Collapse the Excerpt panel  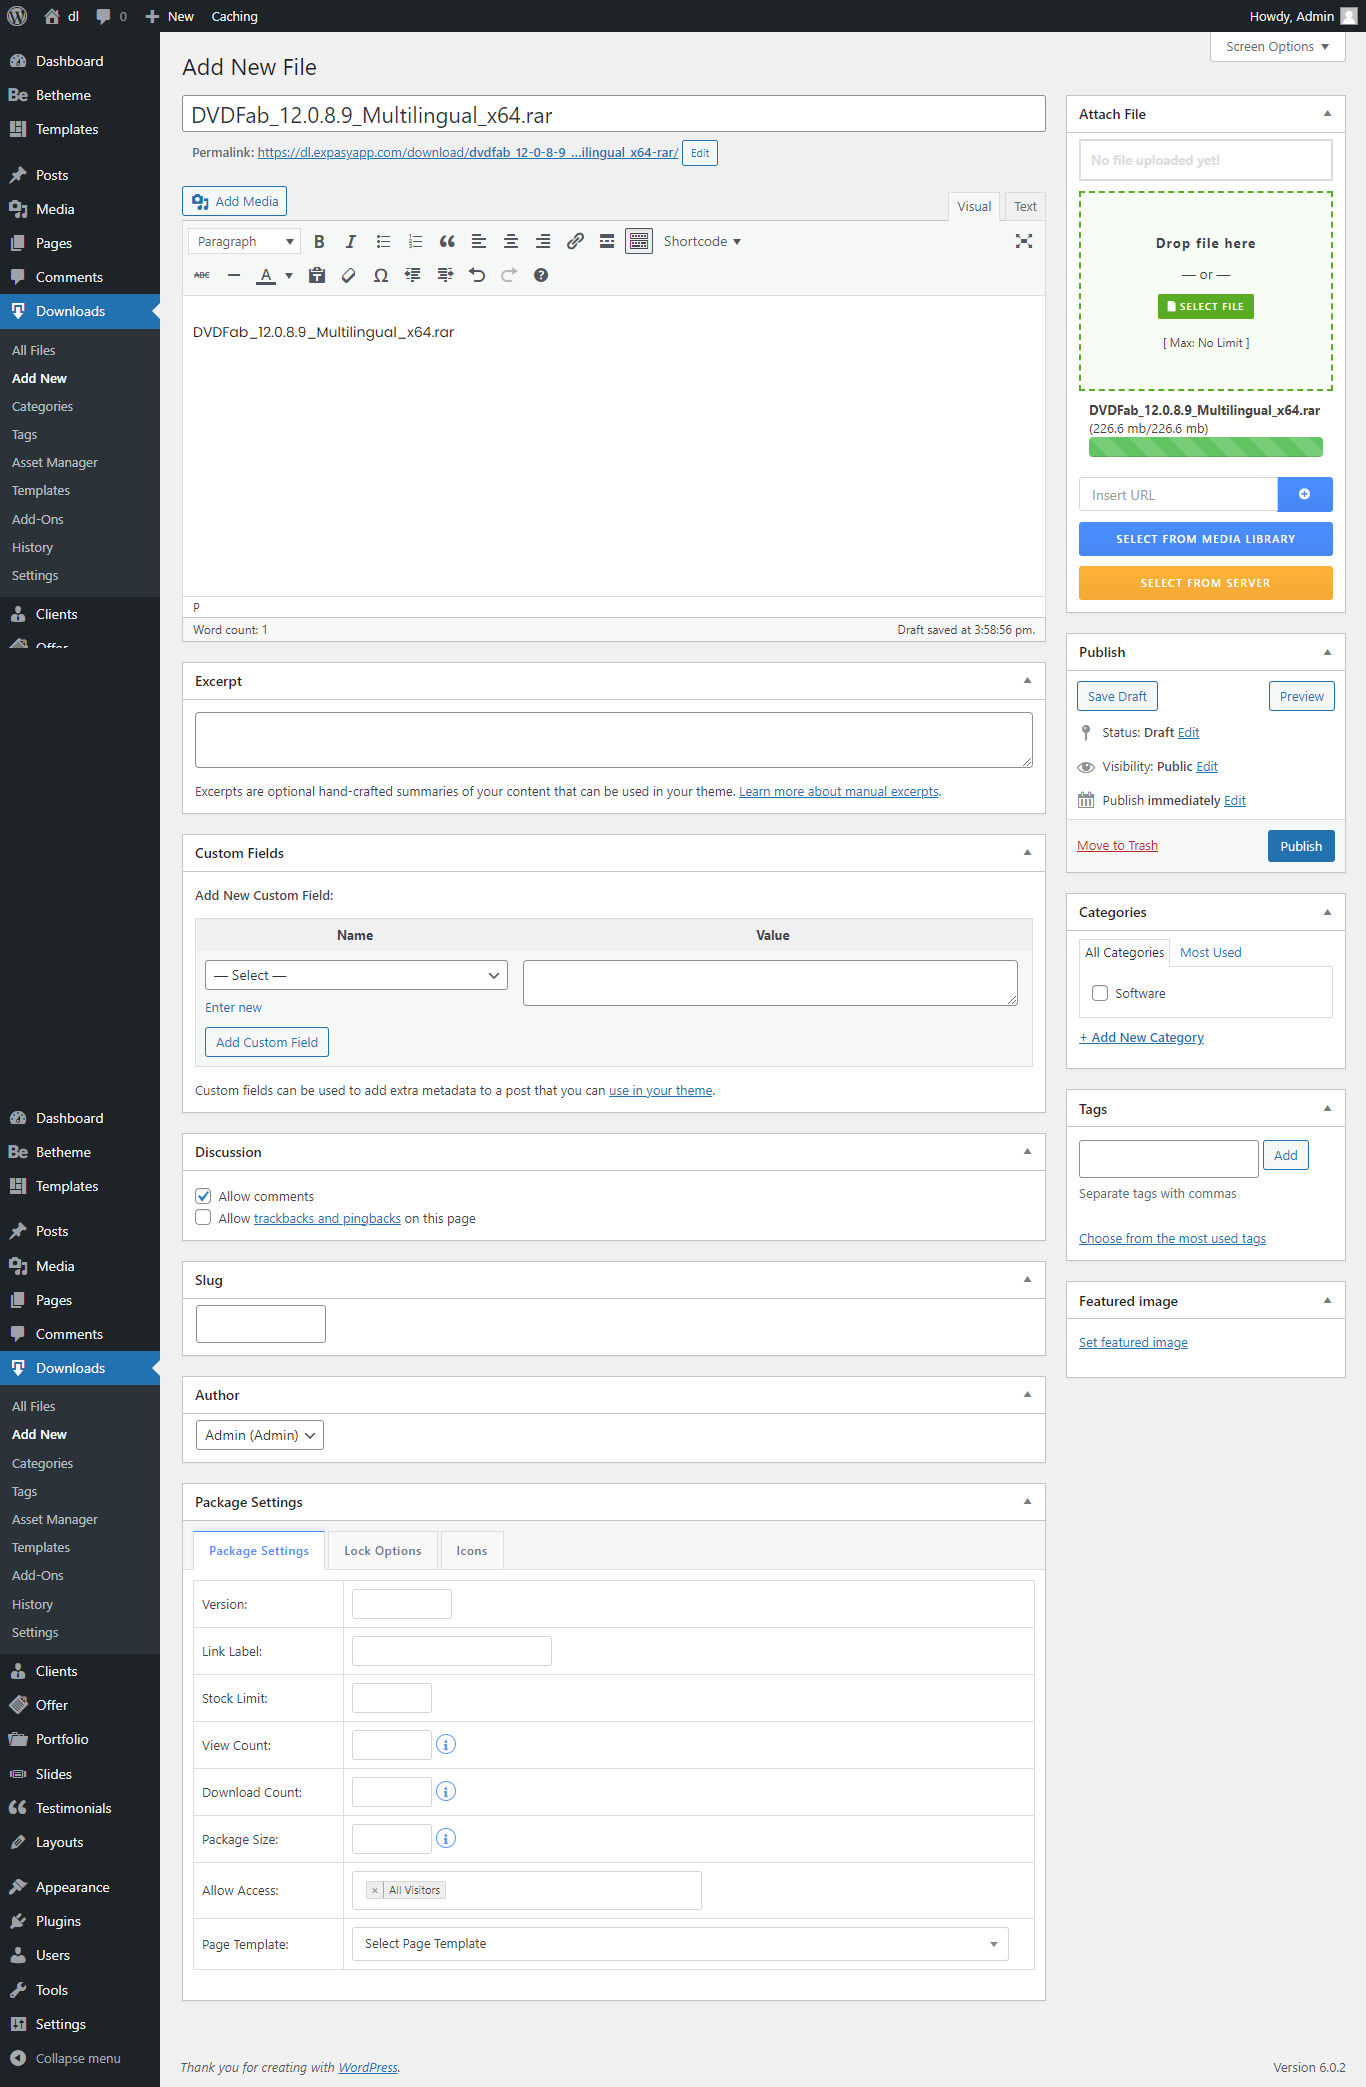click(x=1027, y=681)
